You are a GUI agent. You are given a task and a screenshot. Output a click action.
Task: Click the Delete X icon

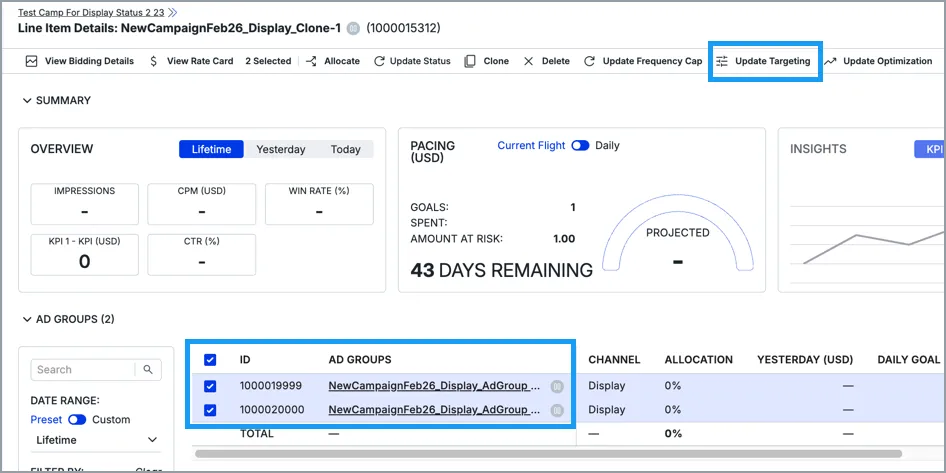point(529,61)
